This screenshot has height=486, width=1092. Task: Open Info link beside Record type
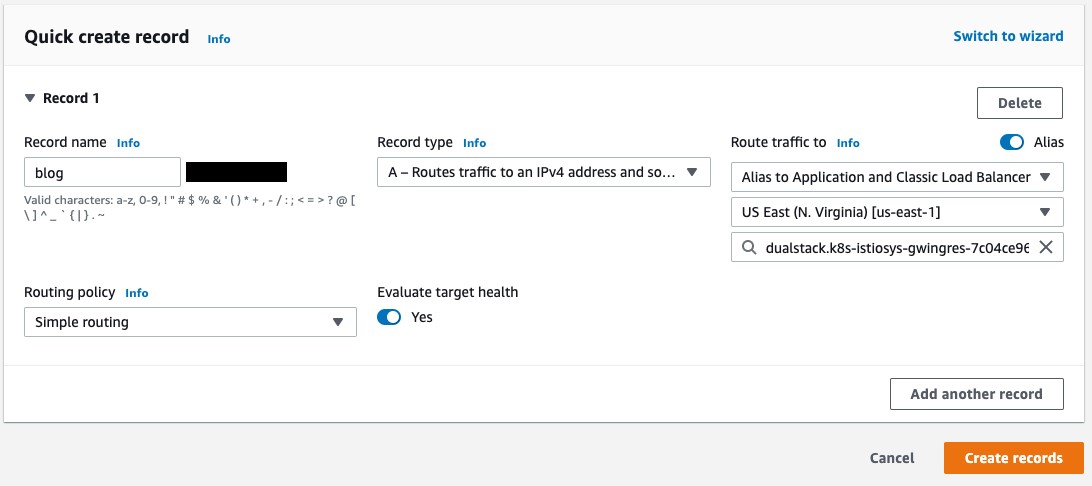tap(474, 143)
